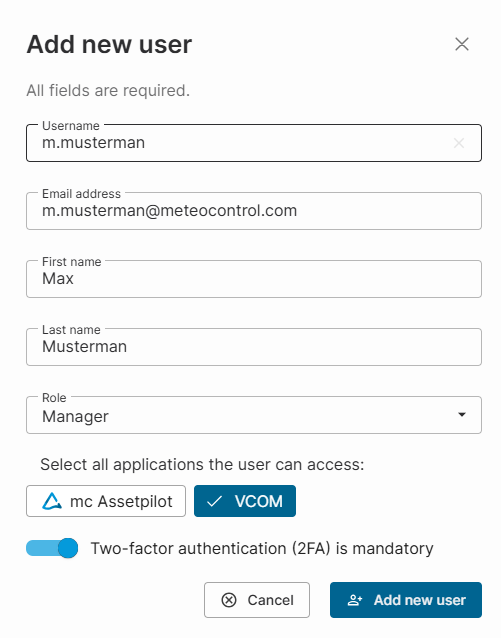
Task: Click the checkmark icon on the VCOM chip
Action: 214,501
